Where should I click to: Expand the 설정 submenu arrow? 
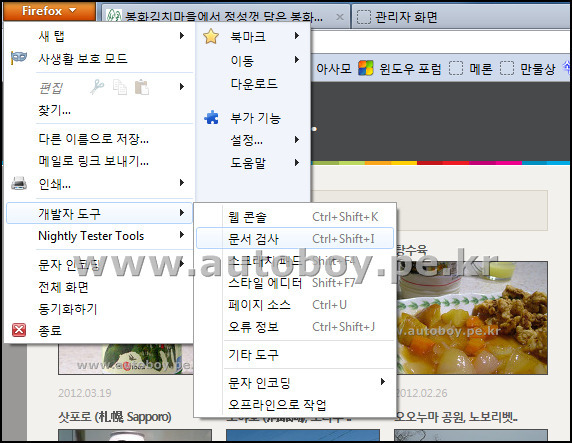[x=297, y=140]
